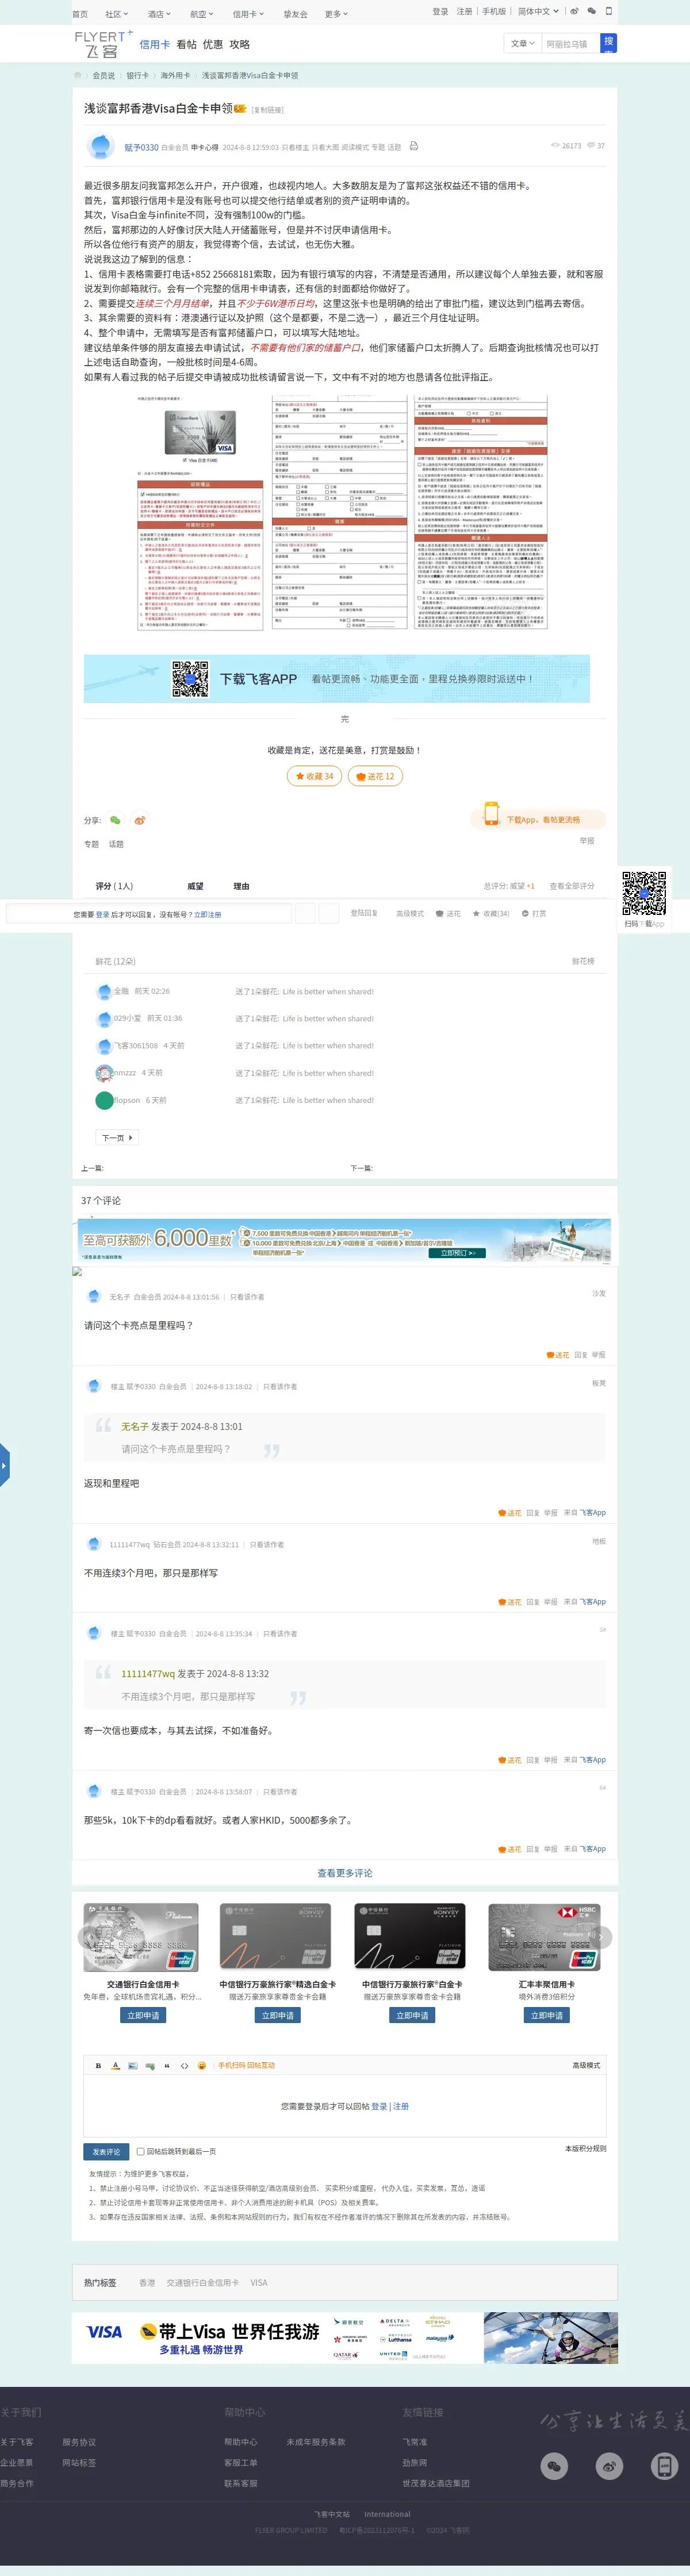Click 立即注册 link in sticky reply bar

[208, 914]
